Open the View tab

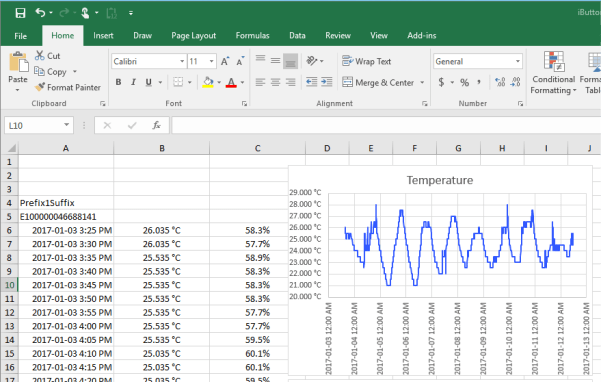(379, 36)
